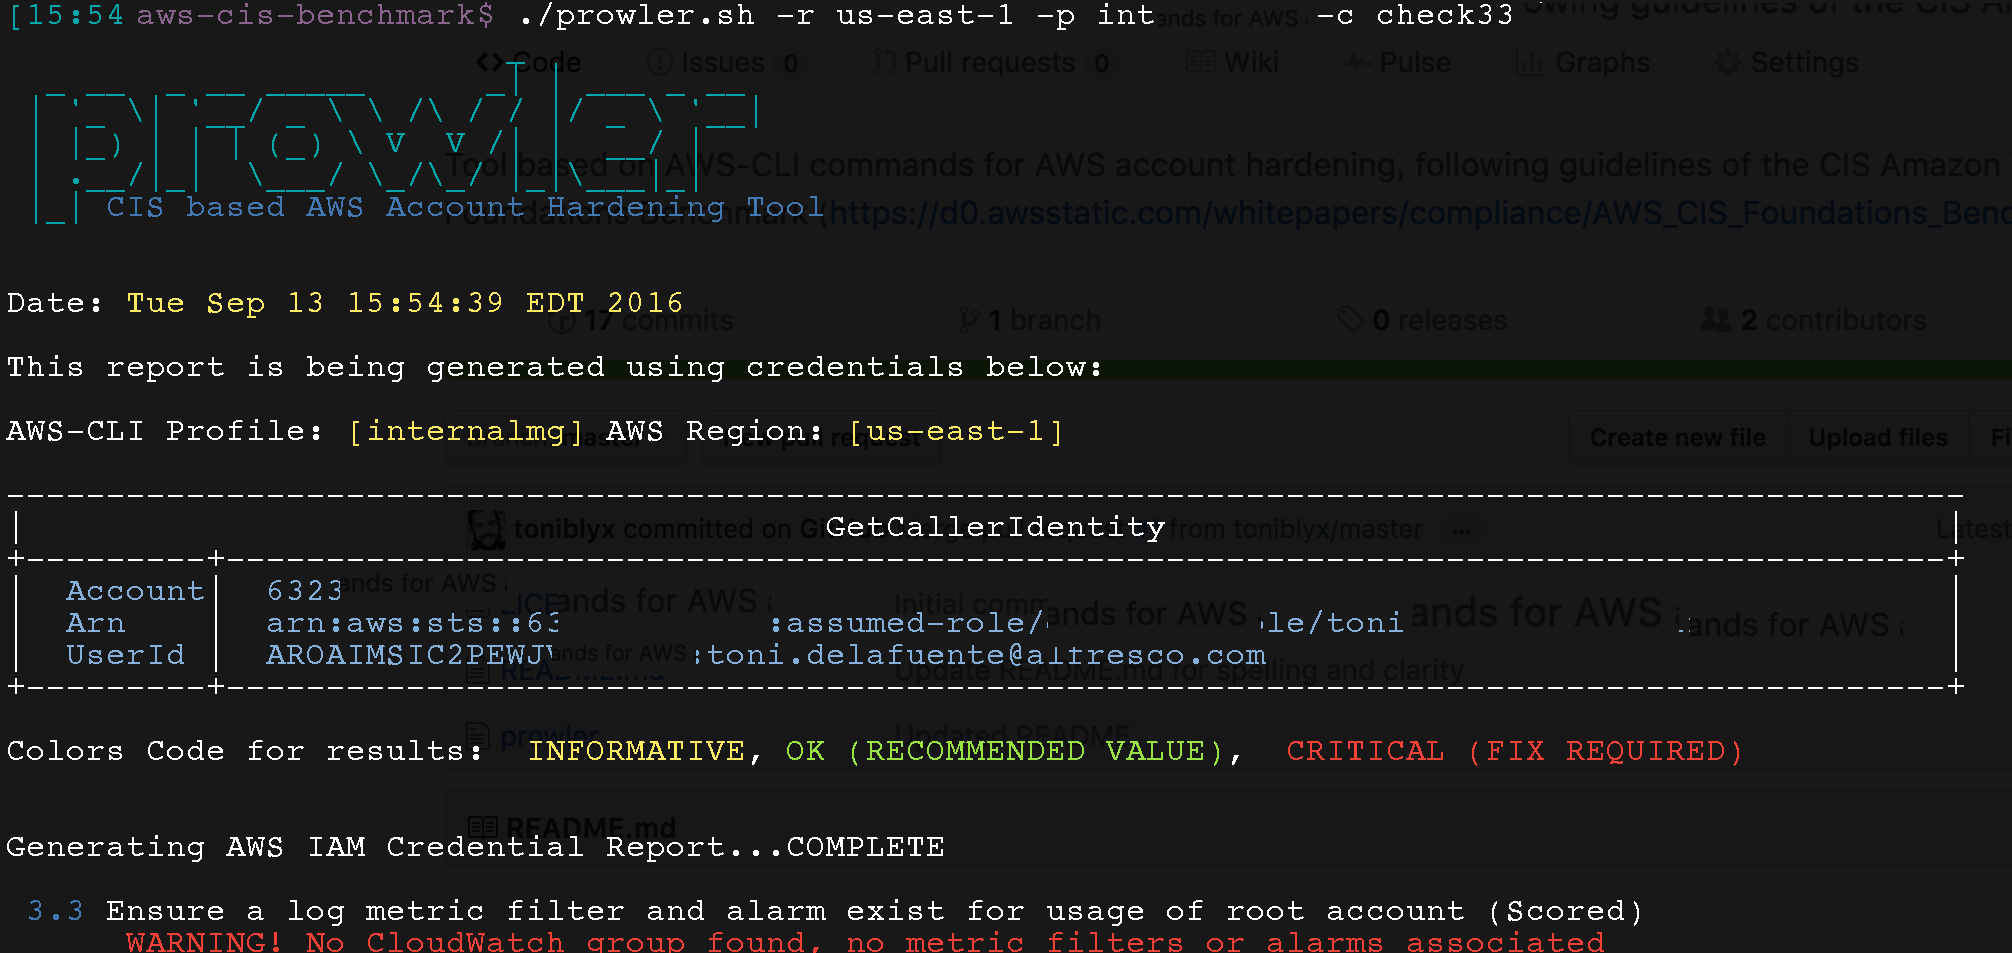Screen dimensions: 2012x953
Task: Click the Graphs bar-chart icon on GitHub page
Action: tap(1530, 63)
